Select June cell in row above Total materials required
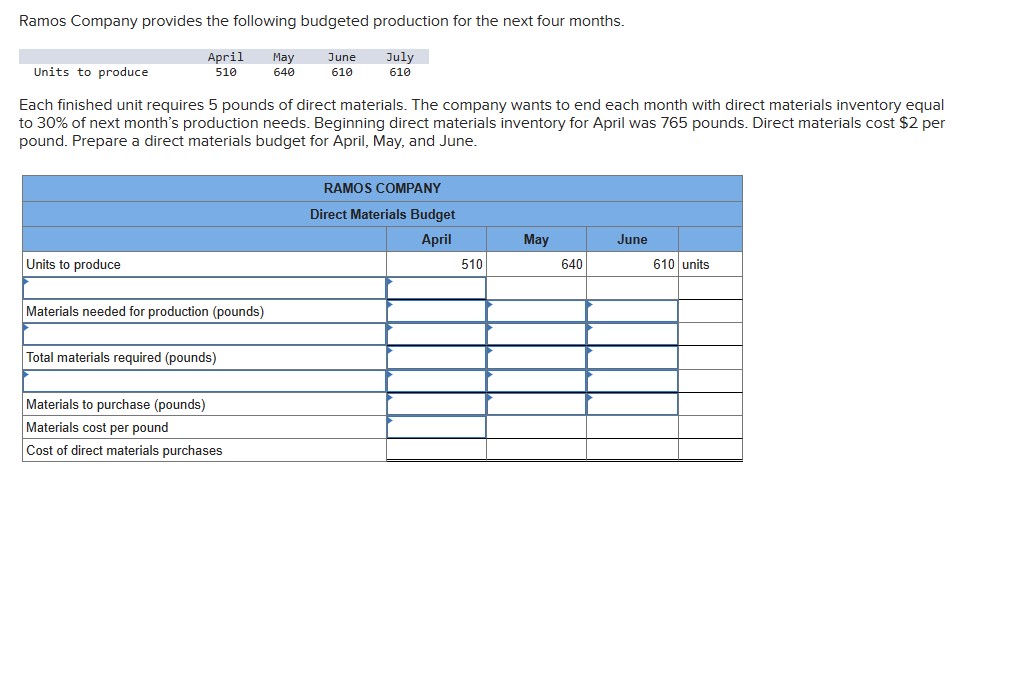1014x677 pixels. [632, 334]
